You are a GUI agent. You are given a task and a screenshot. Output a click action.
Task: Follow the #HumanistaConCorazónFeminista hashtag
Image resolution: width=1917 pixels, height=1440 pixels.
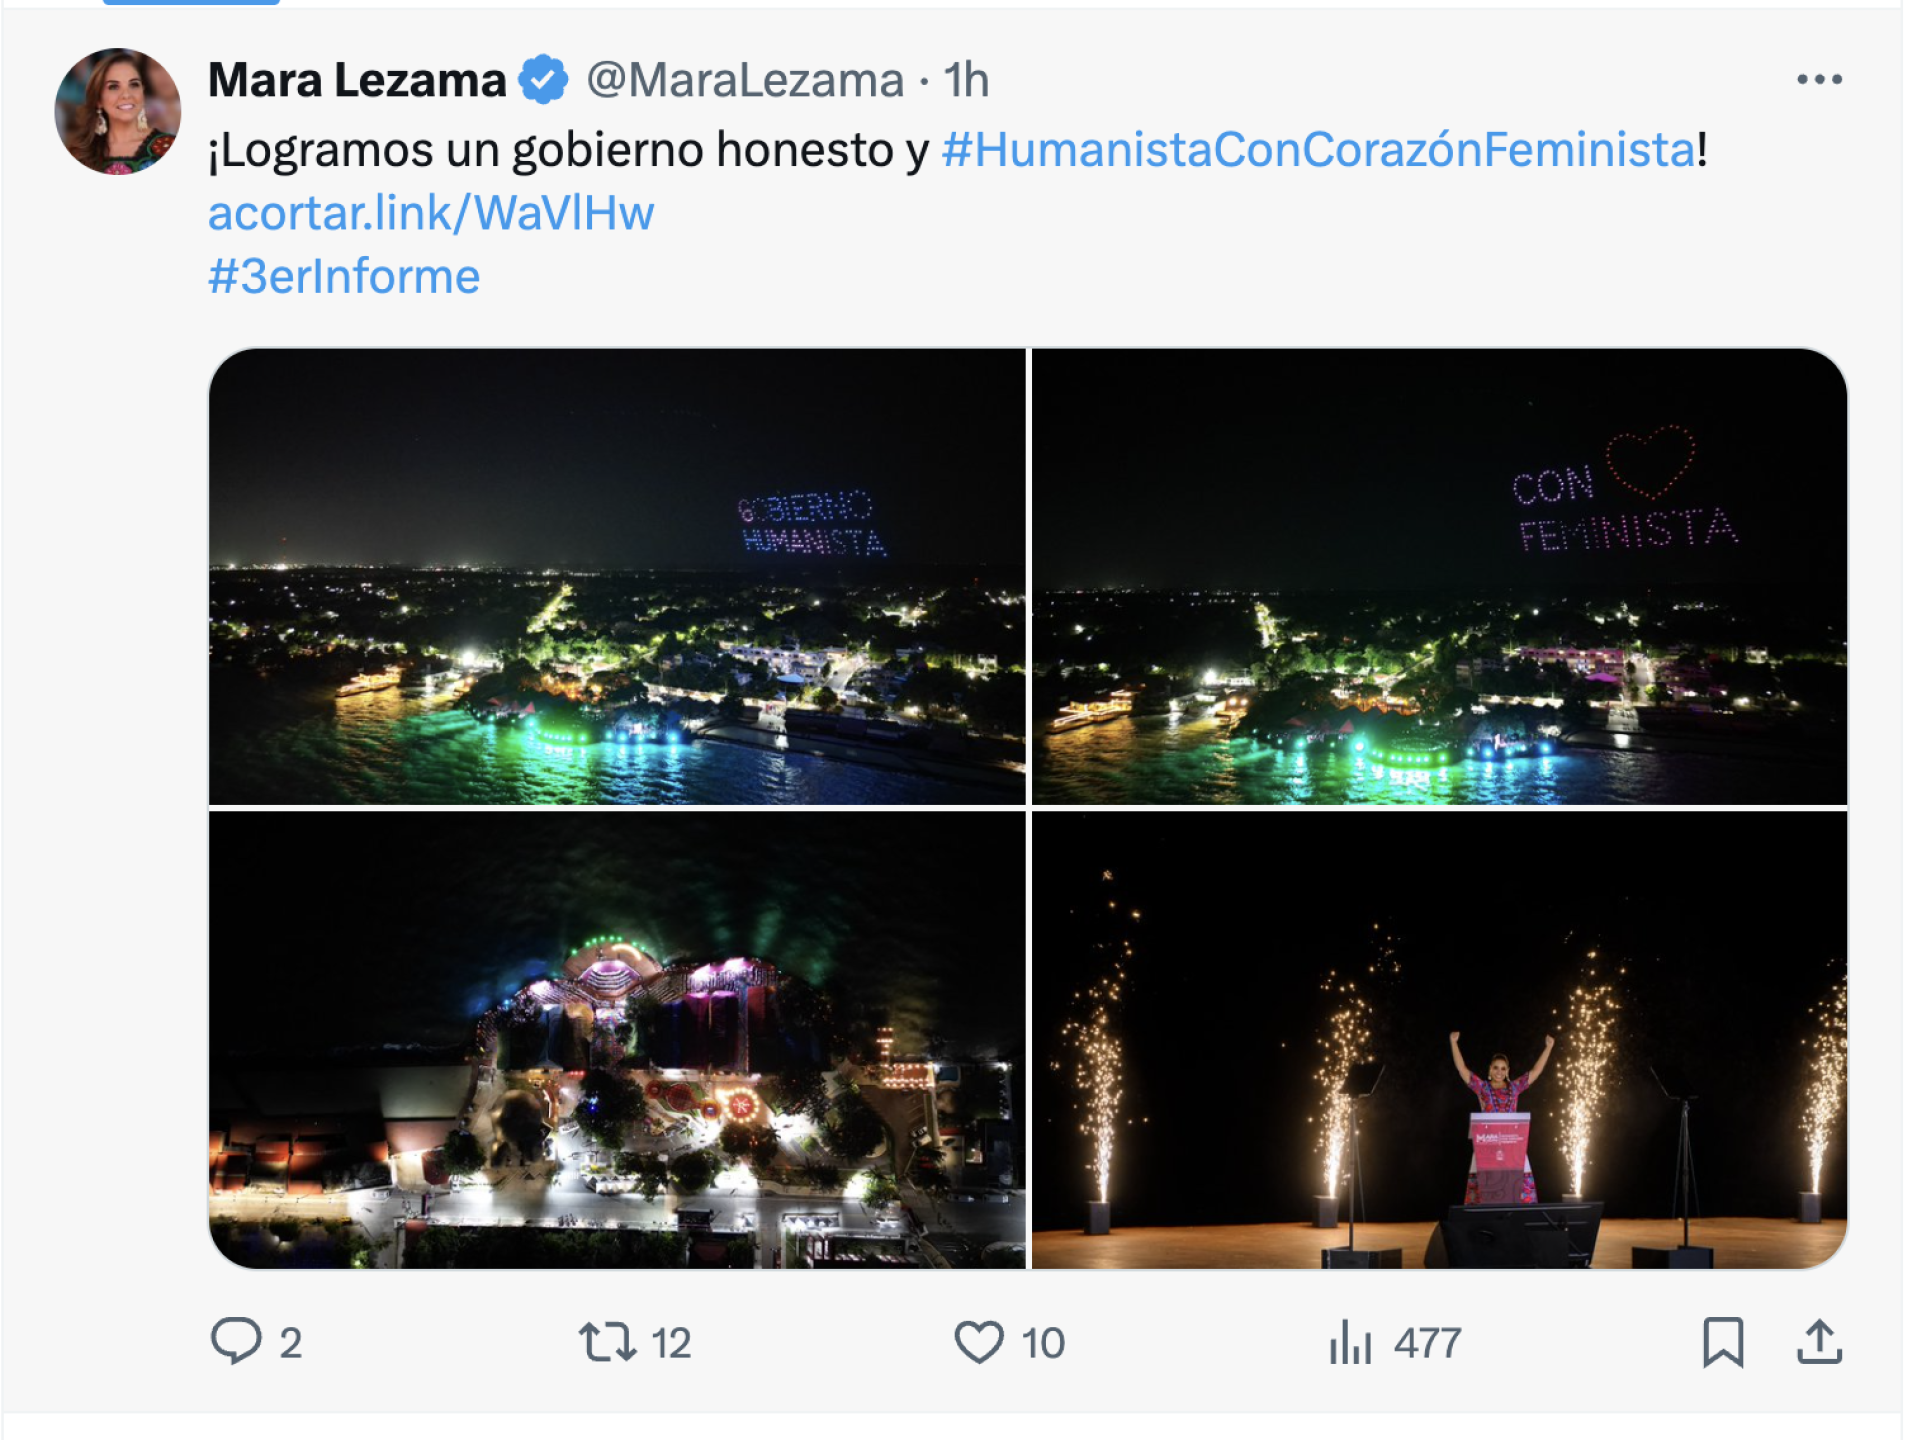(x=1319, y=150)
